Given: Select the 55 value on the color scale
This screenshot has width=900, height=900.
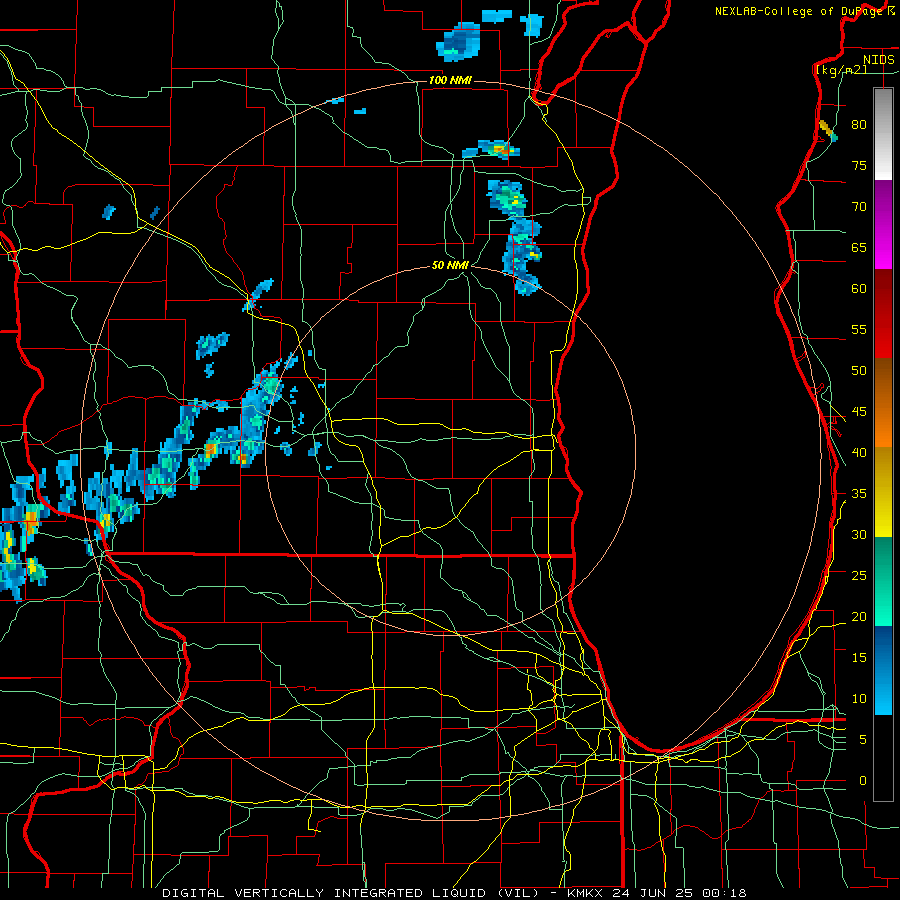Looking at the screenshot, I should tap(859, 330).
